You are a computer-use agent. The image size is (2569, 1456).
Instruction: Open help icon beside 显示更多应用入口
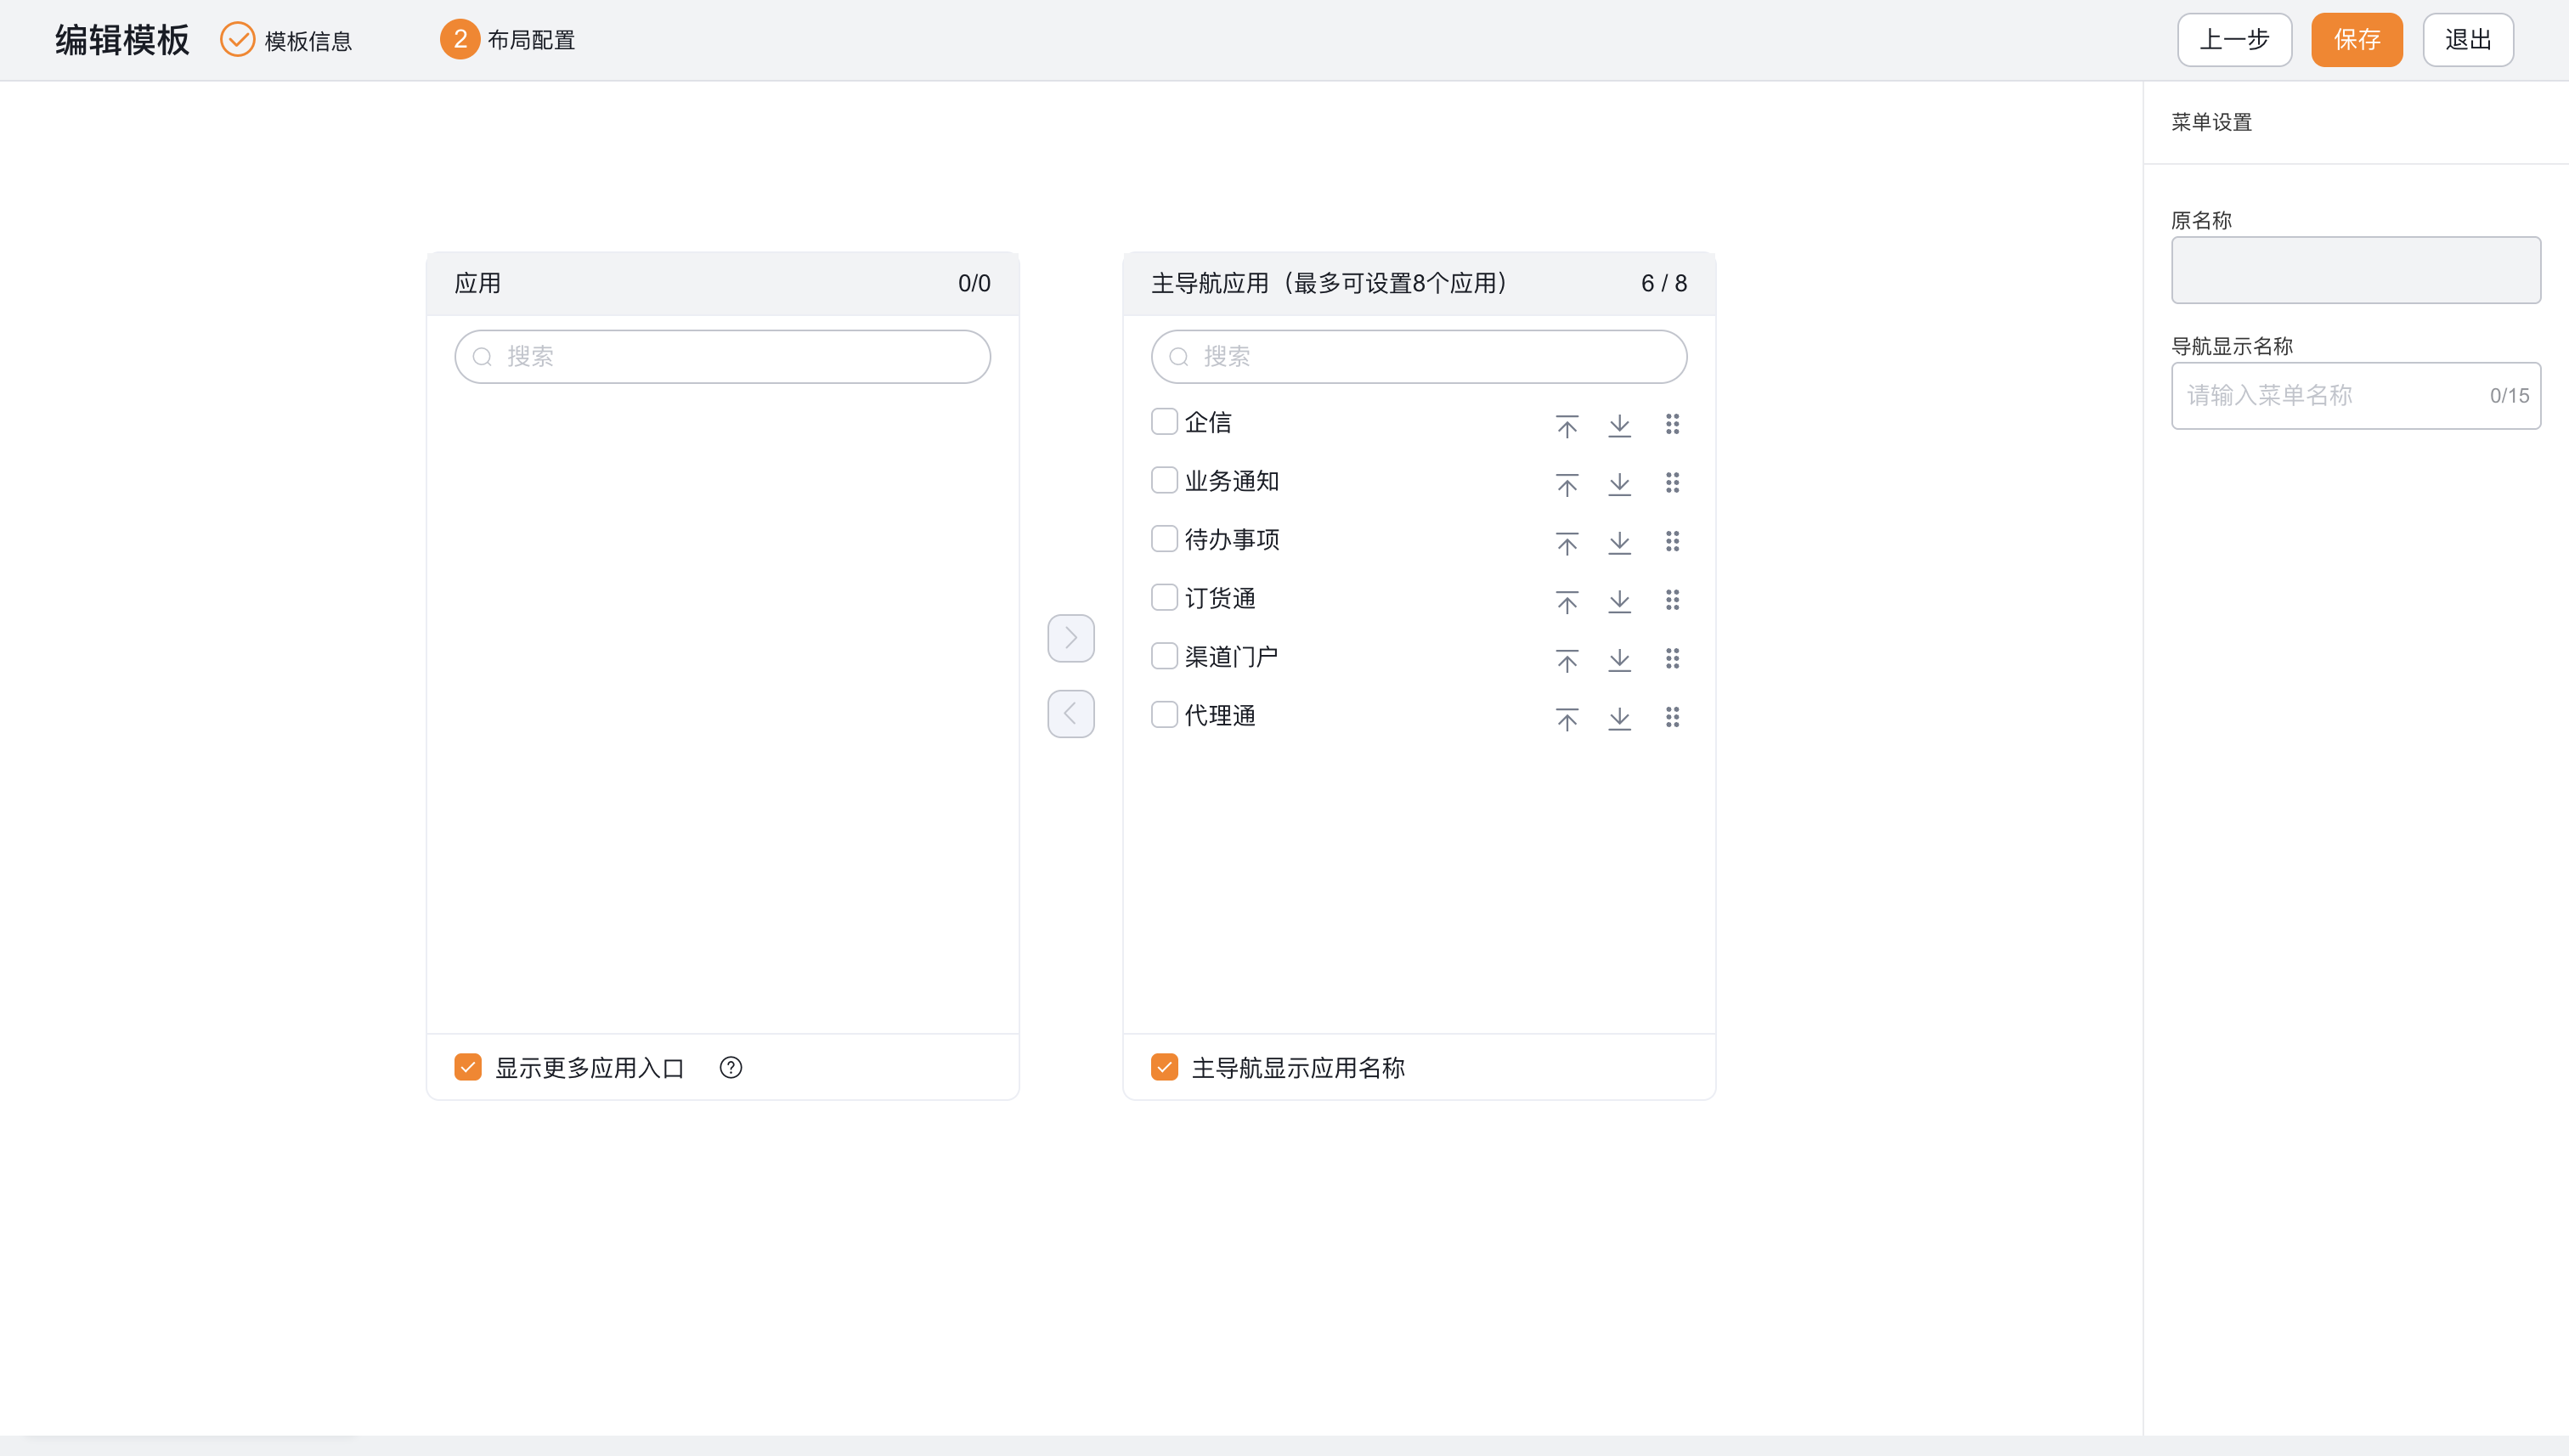[x=731, y=1068]
